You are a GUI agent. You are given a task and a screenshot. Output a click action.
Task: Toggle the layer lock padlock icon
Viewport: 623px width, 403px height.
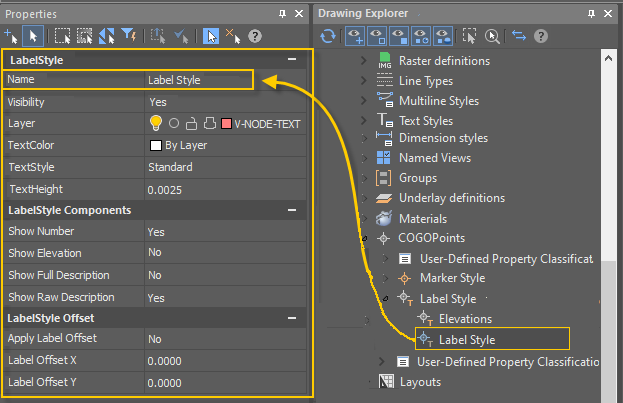click(191, 124)
